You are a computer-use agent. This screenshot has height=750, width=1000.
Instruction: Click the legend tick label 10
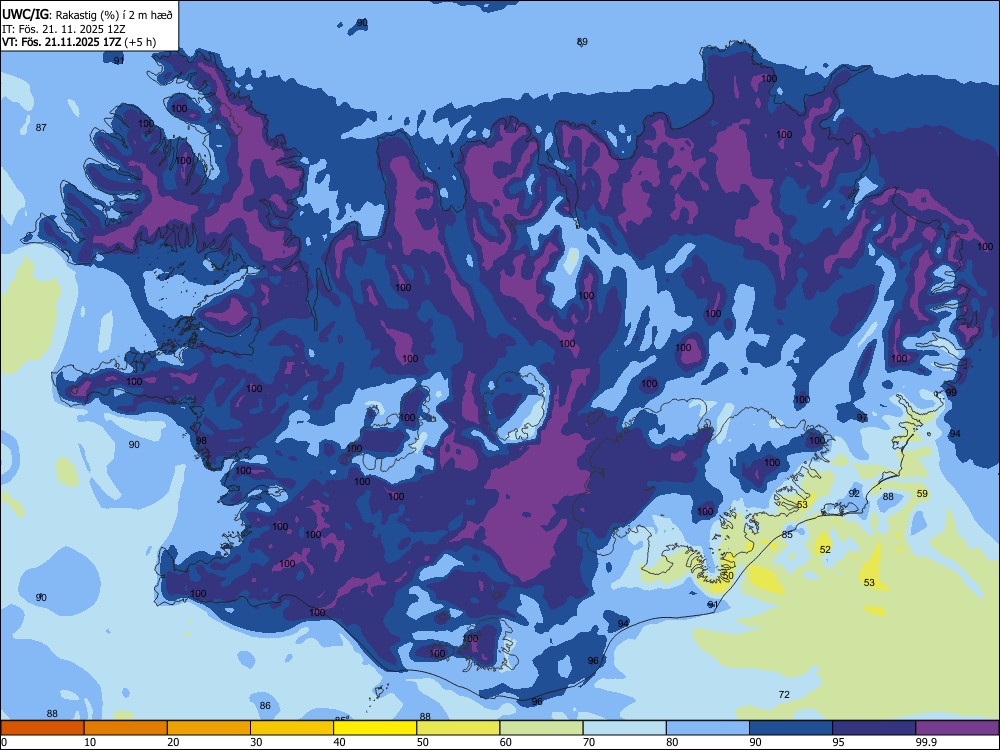pos(90,742)
